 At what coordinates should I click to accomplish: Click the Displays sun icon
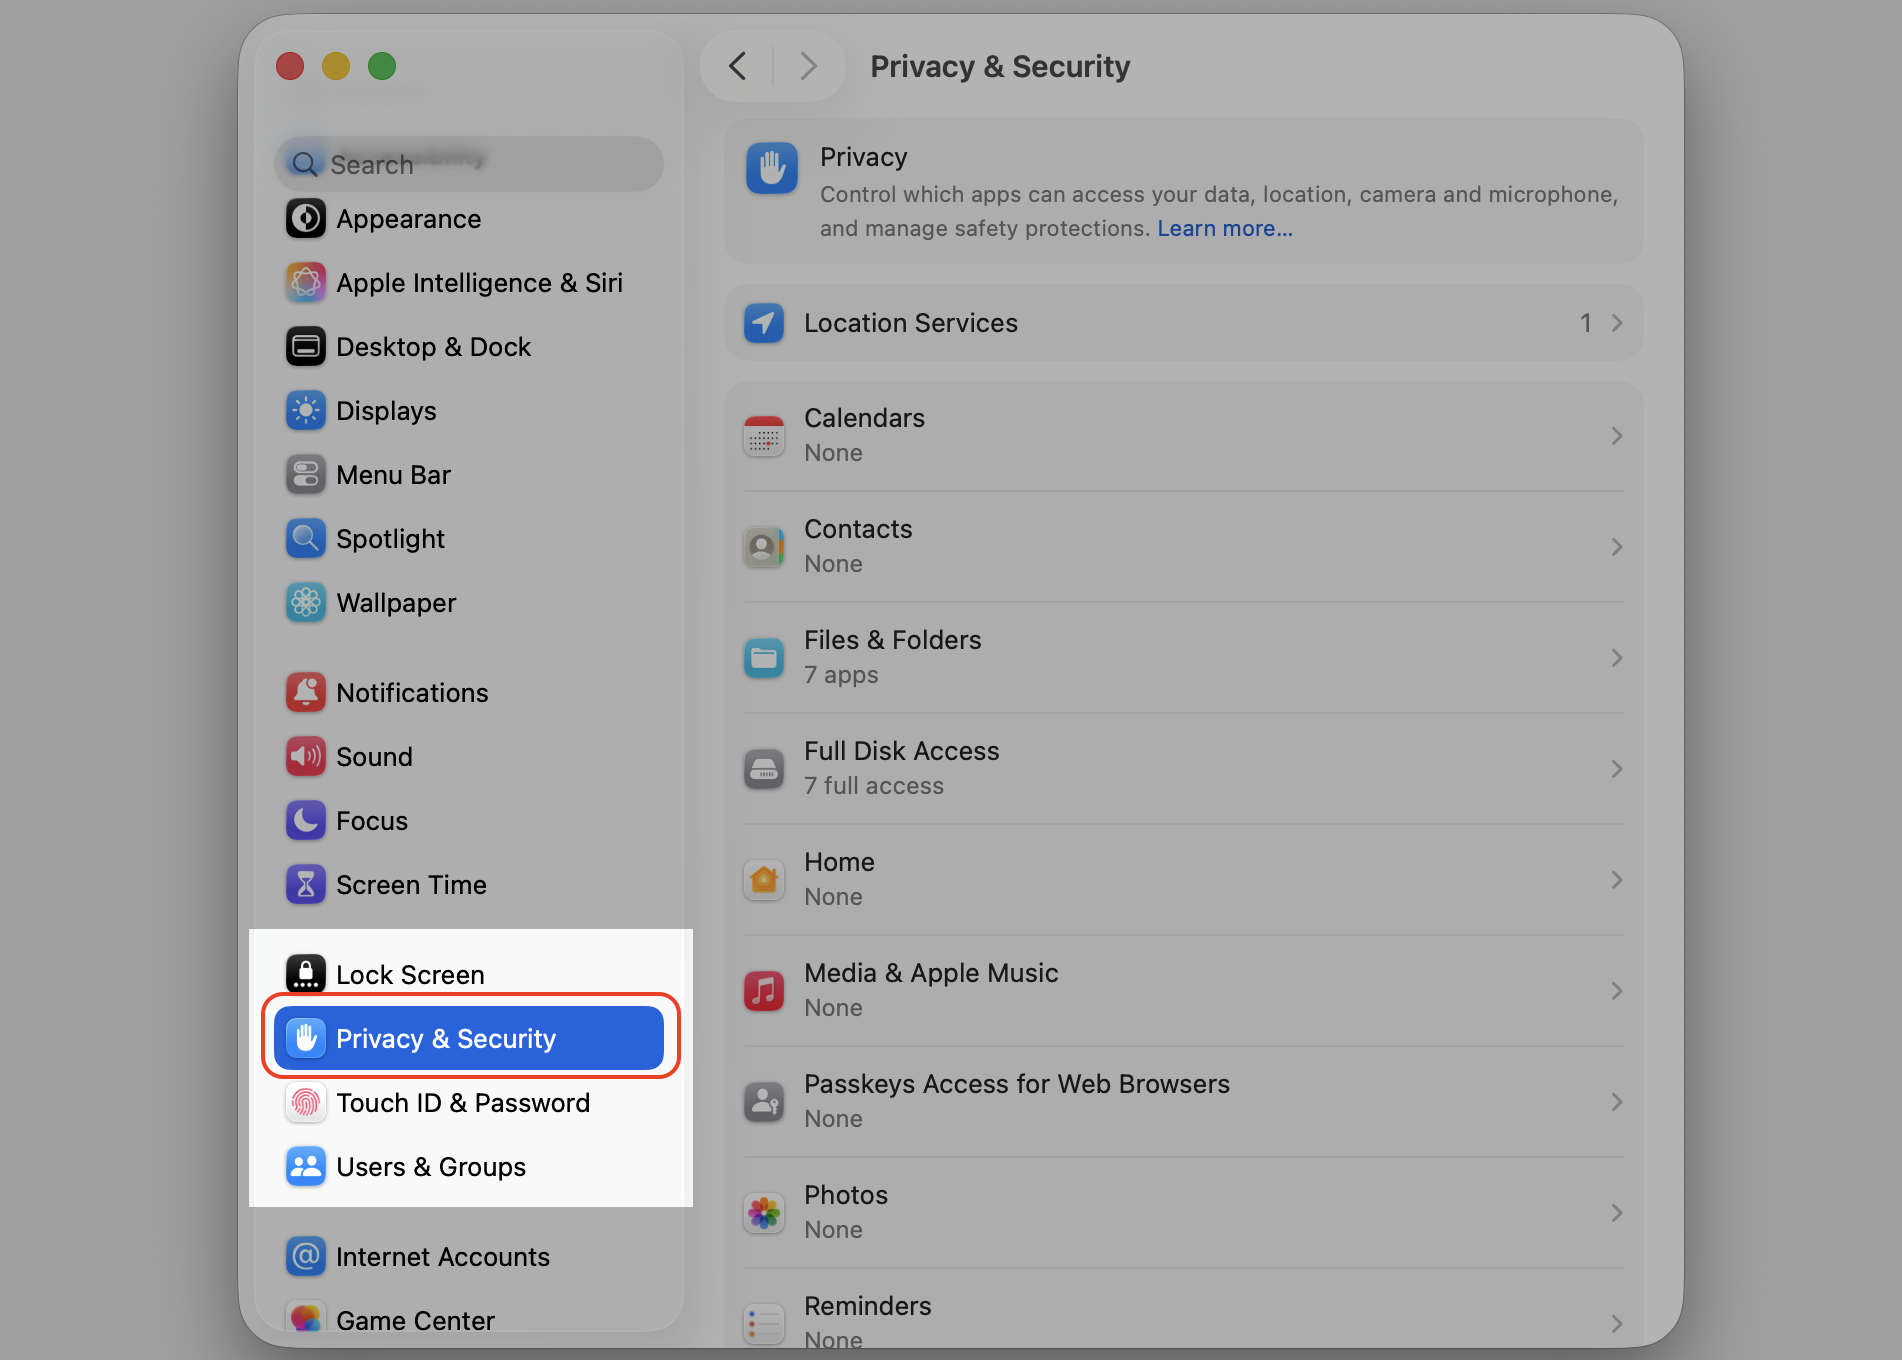pos(306,411)
